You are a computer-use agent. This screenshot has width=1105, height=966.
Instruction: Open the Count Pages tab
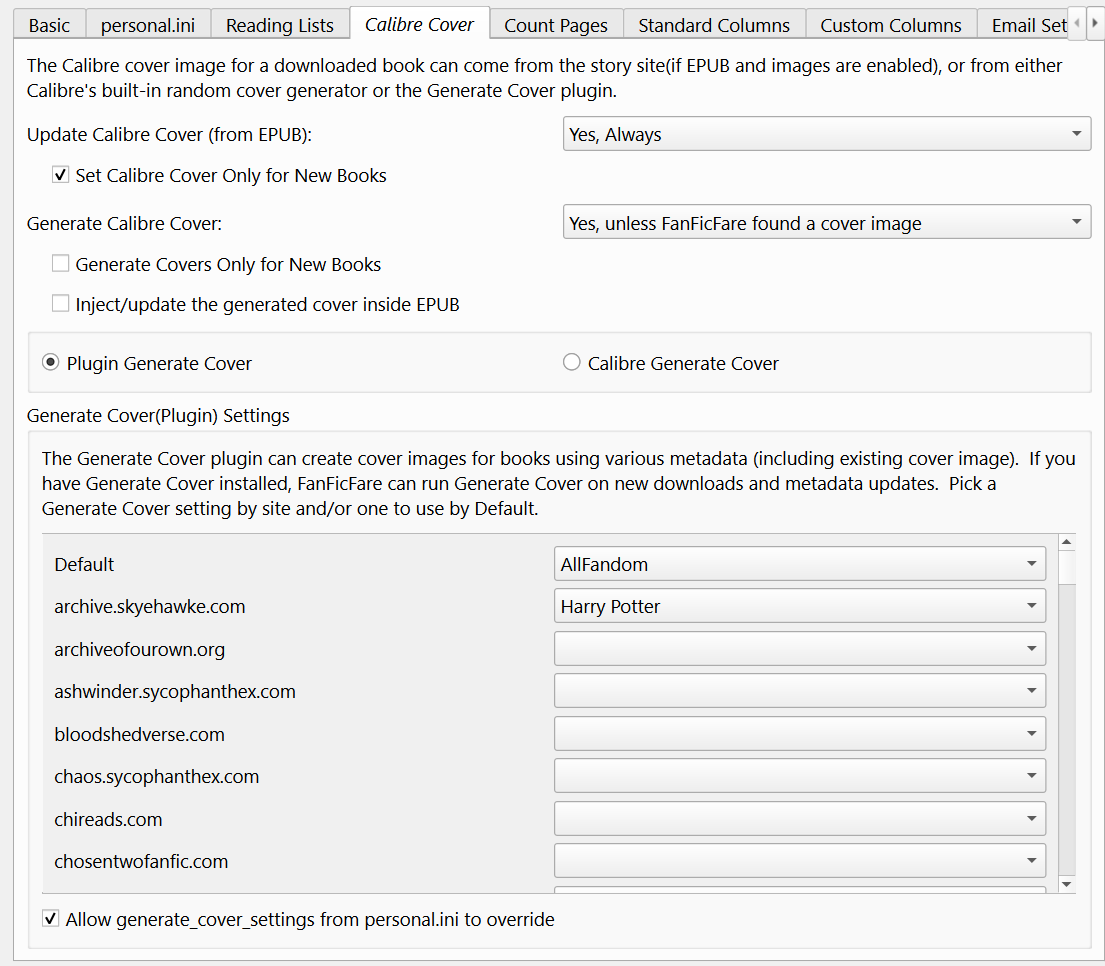point(556,25)
